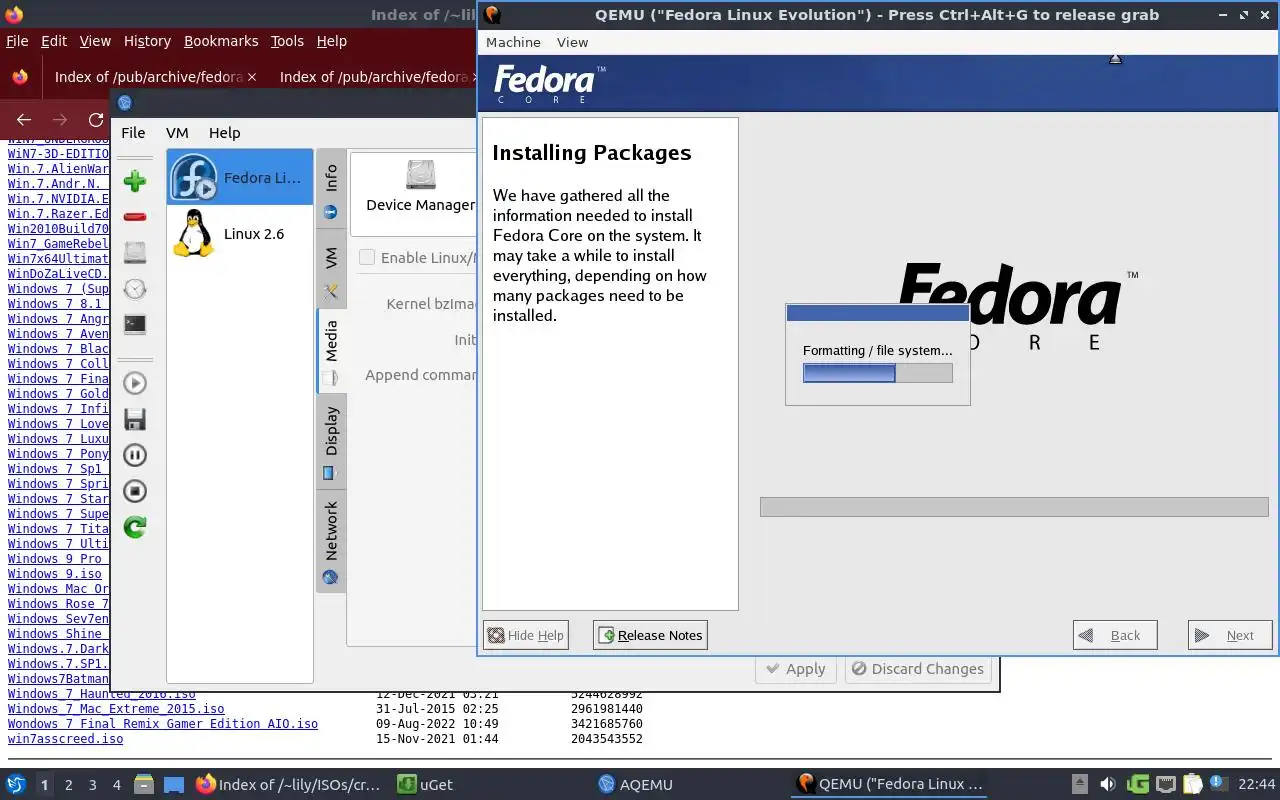Open AQEMU File menu
Viewport: 1280px width, 800px height.
[x=133, y=133]
